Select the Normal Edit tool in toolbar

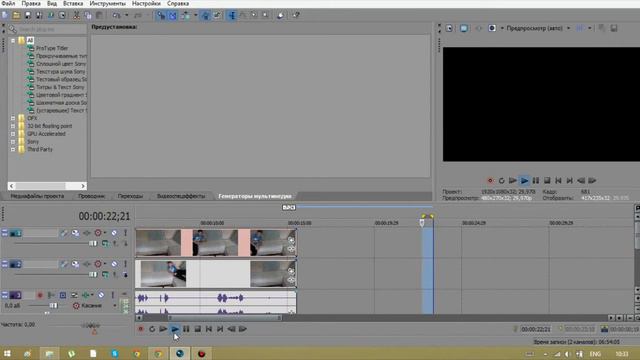tap(231, 16)
